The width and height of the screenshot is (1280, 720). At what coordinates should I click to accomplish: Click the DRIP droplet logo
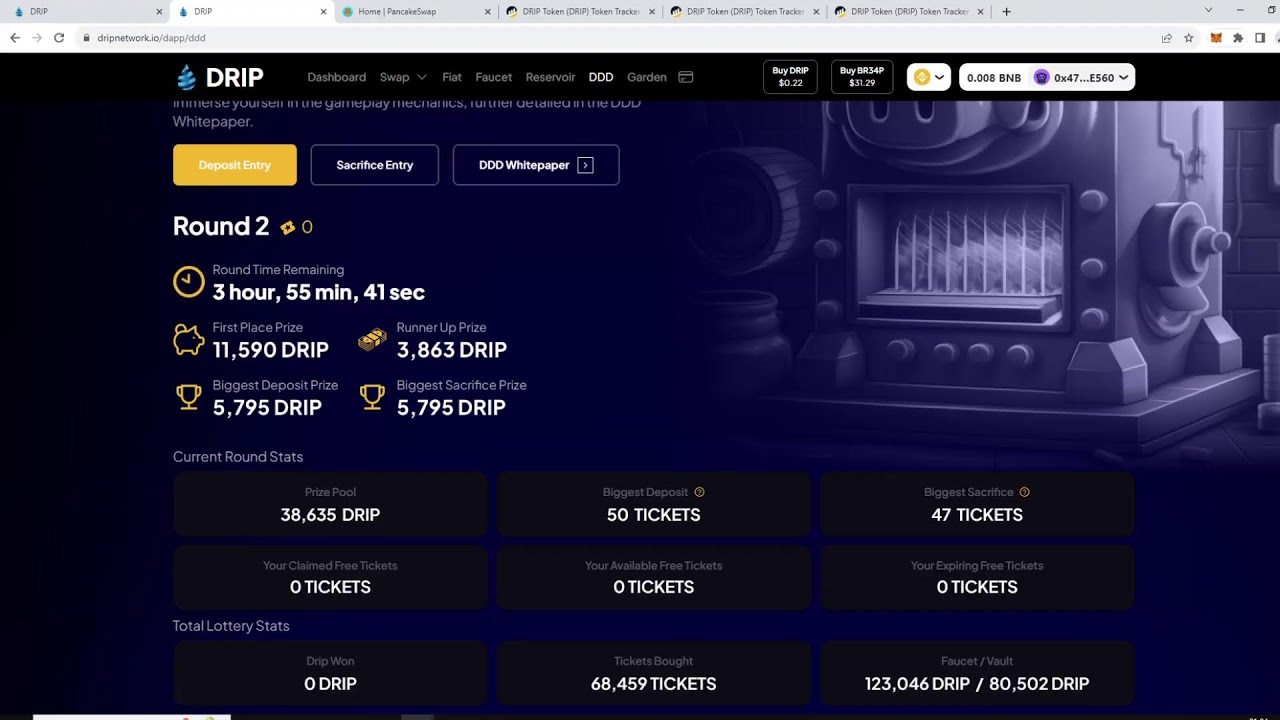[186, 77]
